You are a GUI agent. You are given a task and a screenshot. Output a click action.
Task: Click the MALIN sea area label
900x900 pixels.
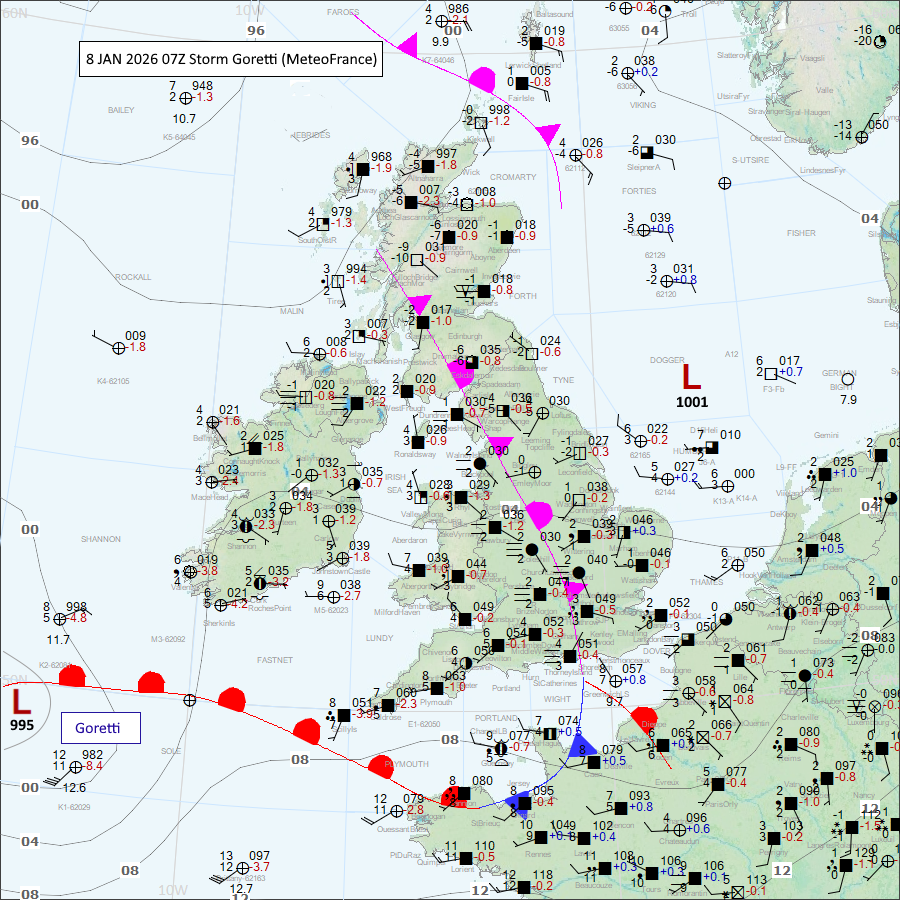coord(292,311)
